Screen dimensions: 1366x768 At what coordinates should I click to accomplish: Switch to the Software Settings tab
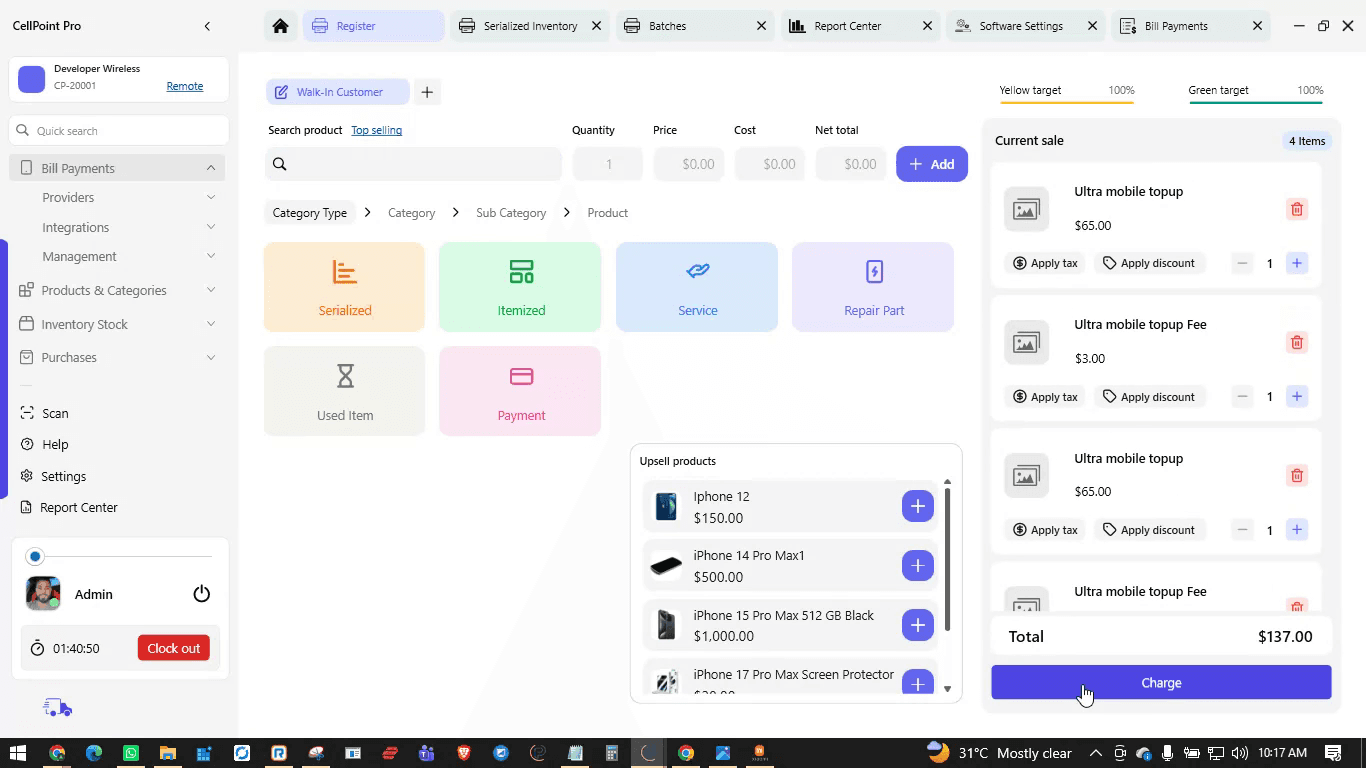pos(1025,26)
